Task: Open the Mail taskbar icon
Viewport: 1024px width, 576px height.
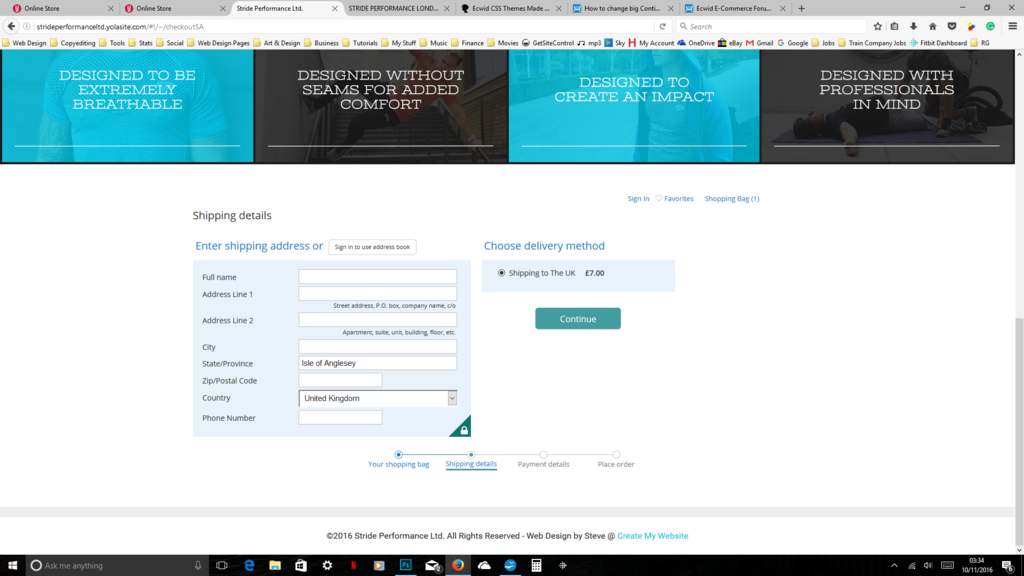Action: (x=432, y=565)
